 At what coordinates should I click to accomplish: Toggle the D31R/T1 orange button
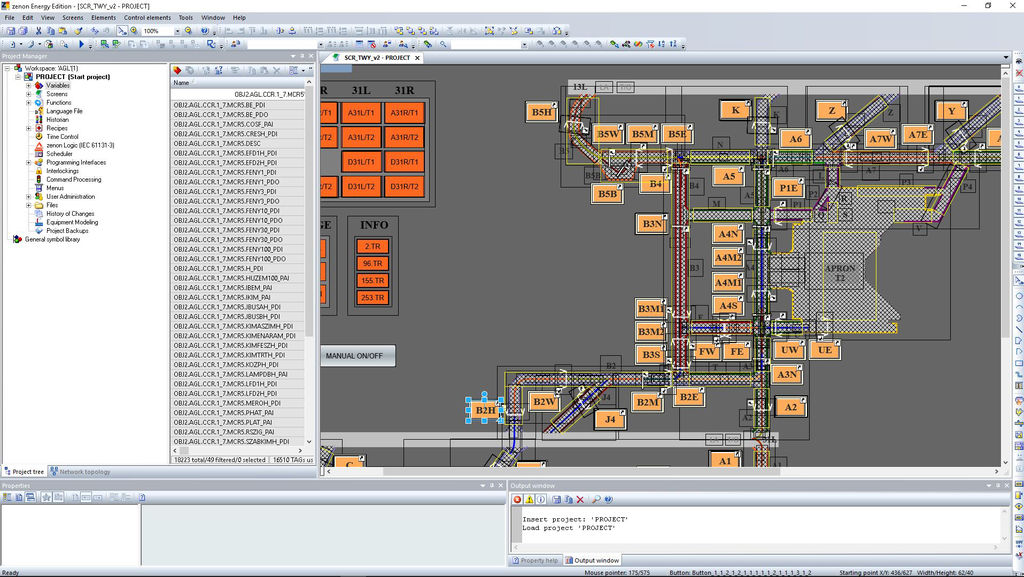pos(404,162)
